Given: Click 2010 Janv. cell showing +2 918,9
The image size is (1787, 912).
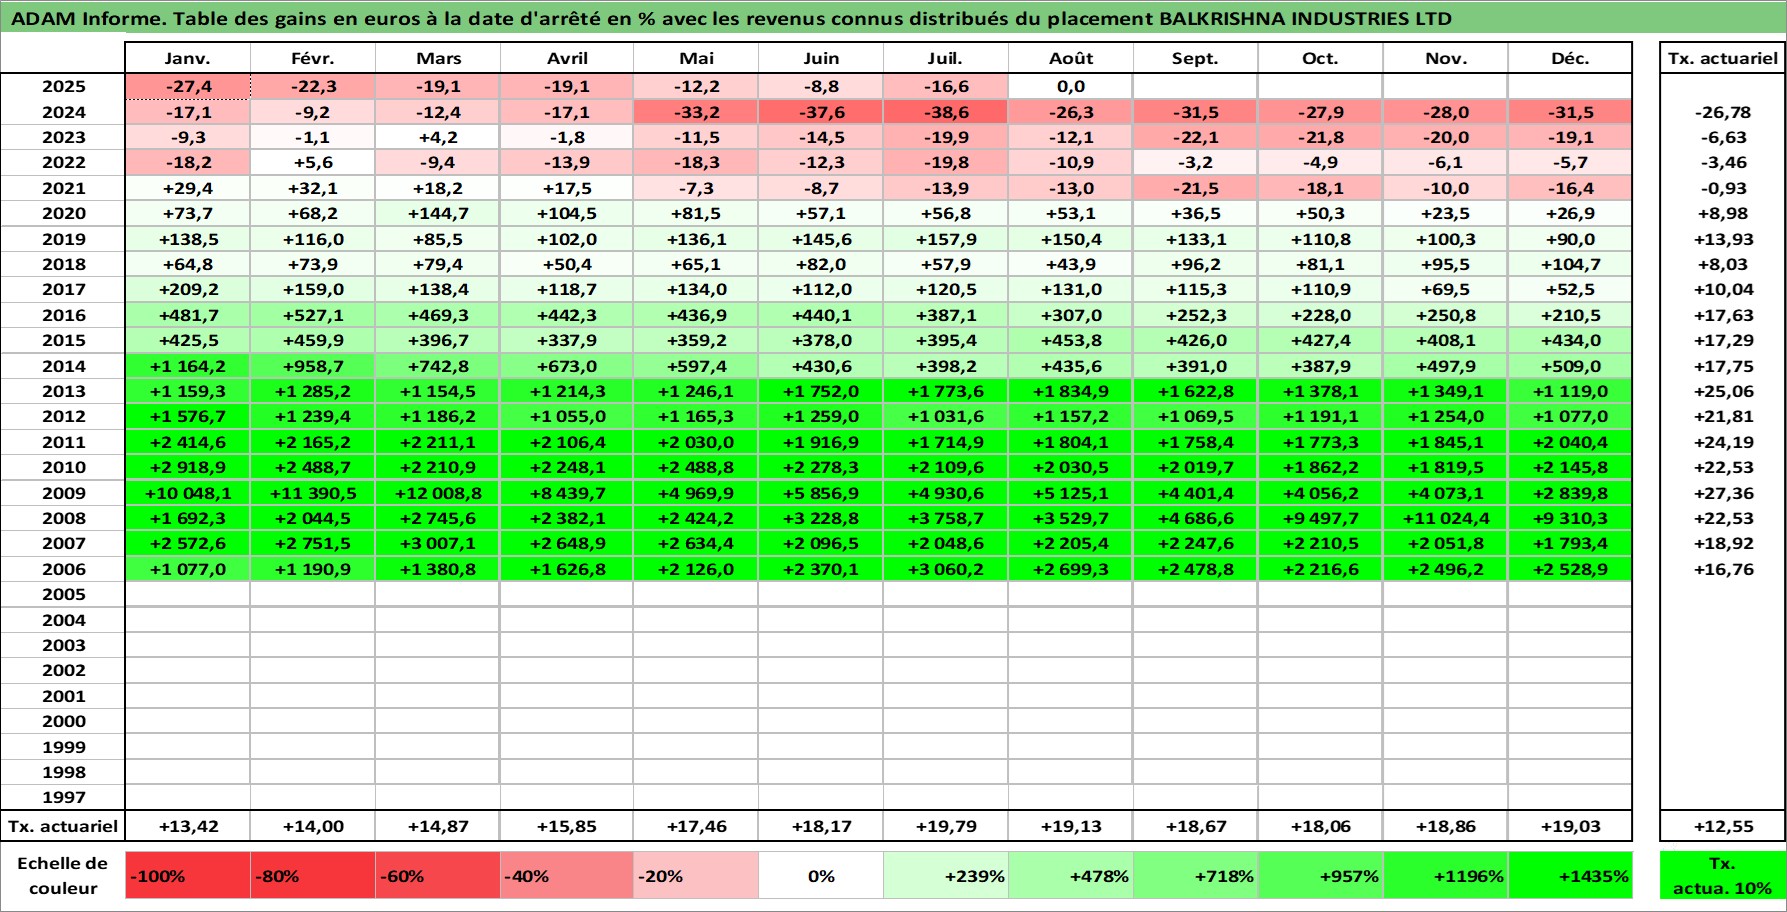Looking at the screenshot, I should point(187,467).
